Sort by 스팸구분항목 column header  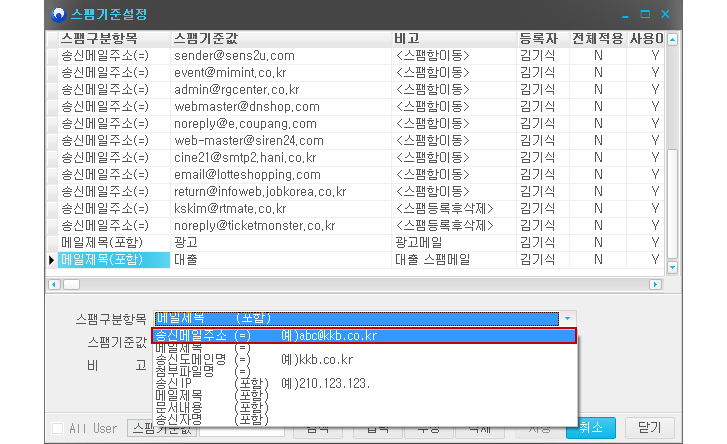(114, 38)
